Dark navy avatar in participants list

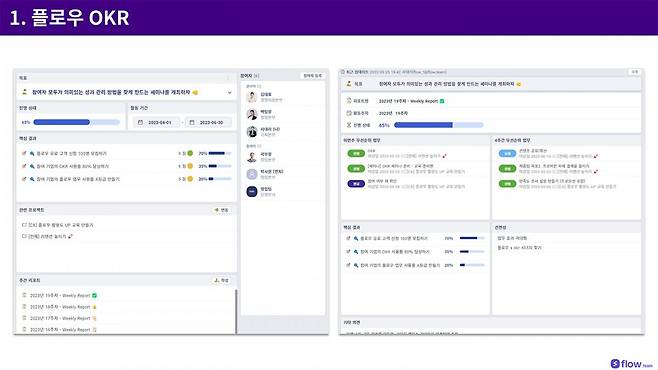252,192
